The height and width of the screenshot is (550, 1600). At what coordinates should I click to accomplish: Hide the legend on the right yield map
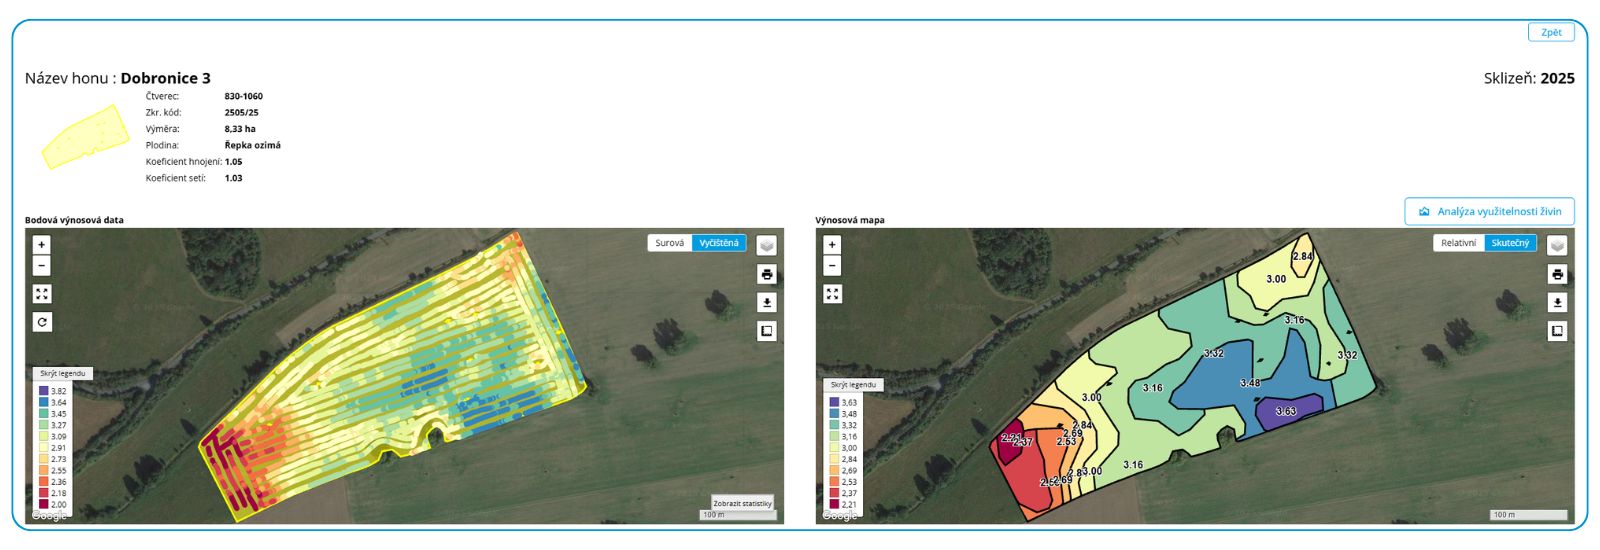tap(853, 385)
